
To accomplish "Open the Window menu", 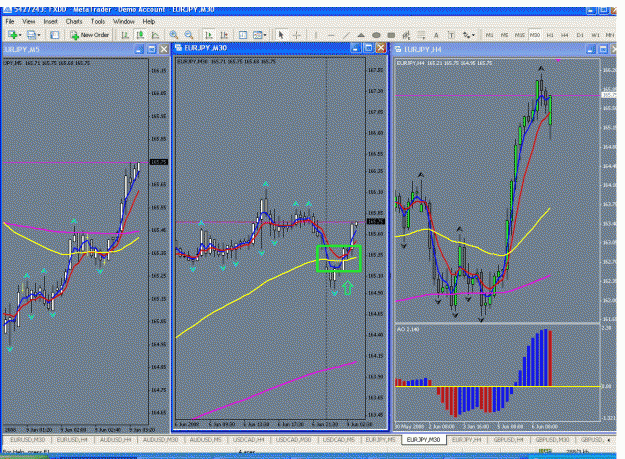I will 124,22.
